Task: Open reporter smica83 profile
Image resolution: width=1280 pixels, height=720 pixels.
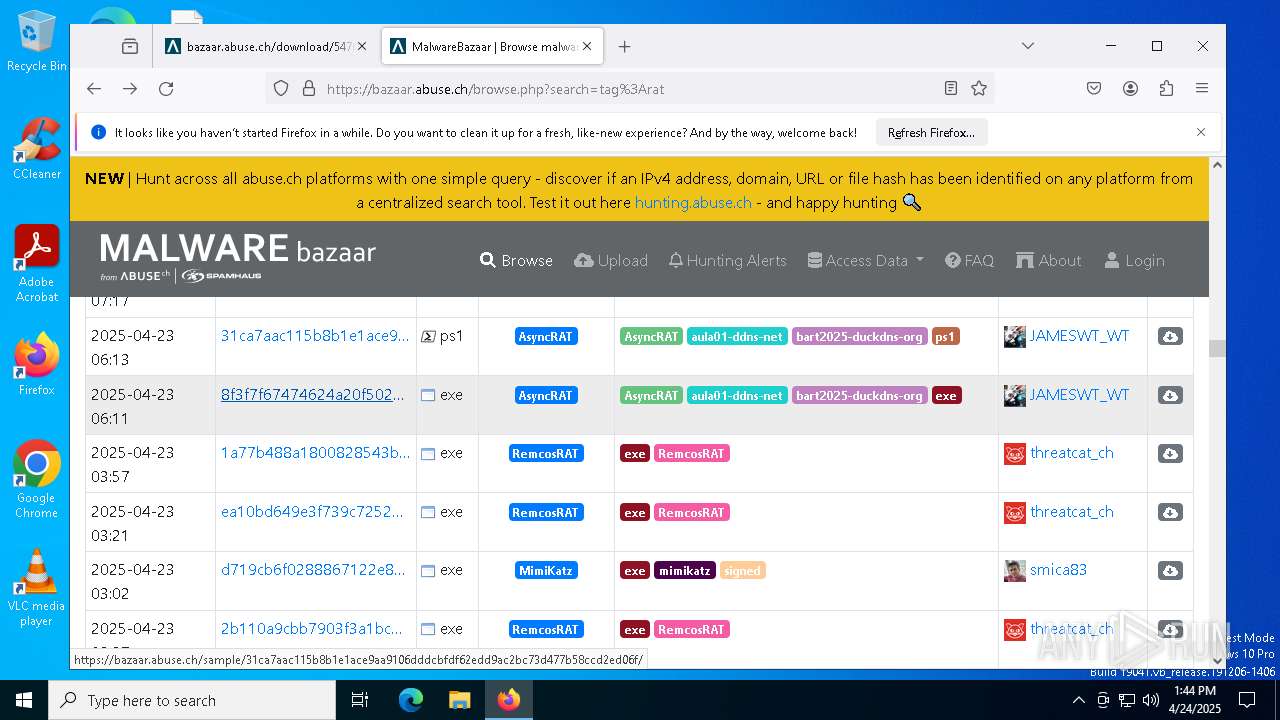Action: [1058, 570]
